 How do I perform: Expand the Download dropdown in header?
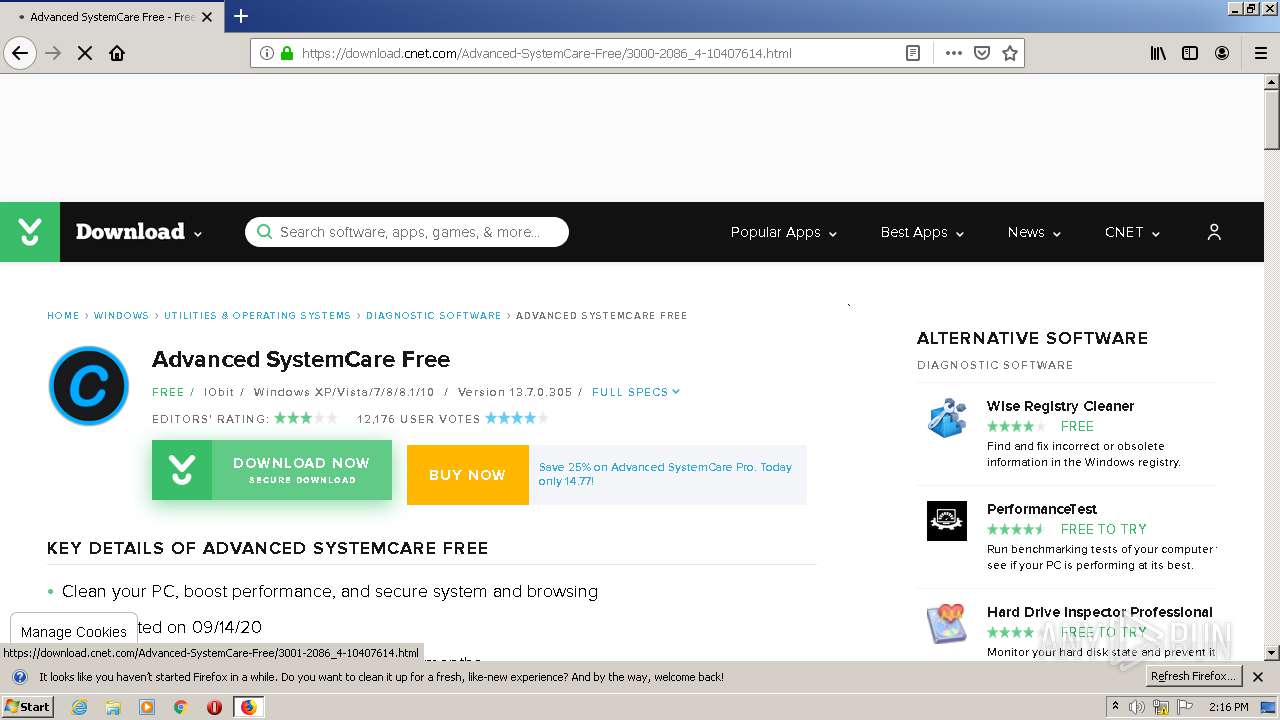coord(139,232)
